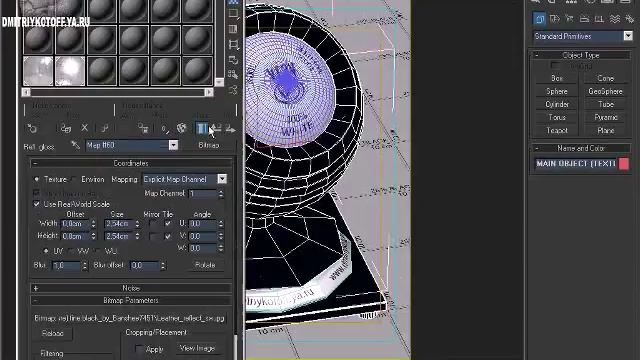
Task: Collapse the Object Type rollout
Action: (x=581, y=55)
